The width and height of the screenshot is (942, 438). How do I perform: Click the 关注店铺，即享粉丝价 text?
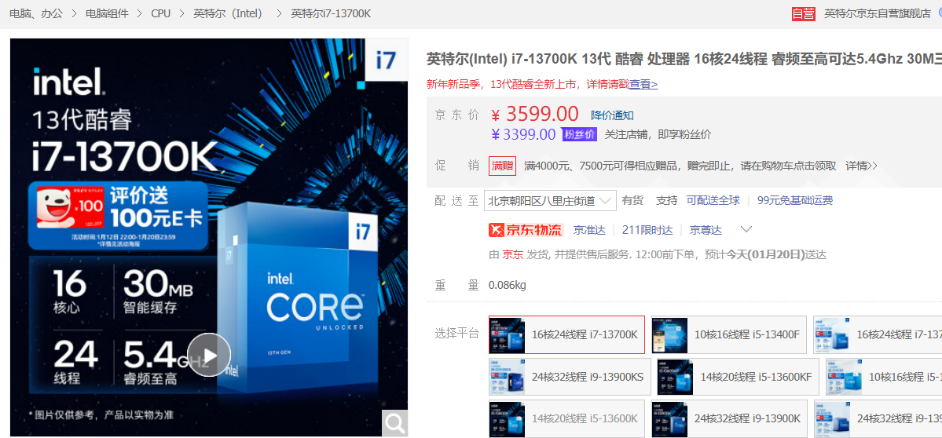[x=658, y=135]
